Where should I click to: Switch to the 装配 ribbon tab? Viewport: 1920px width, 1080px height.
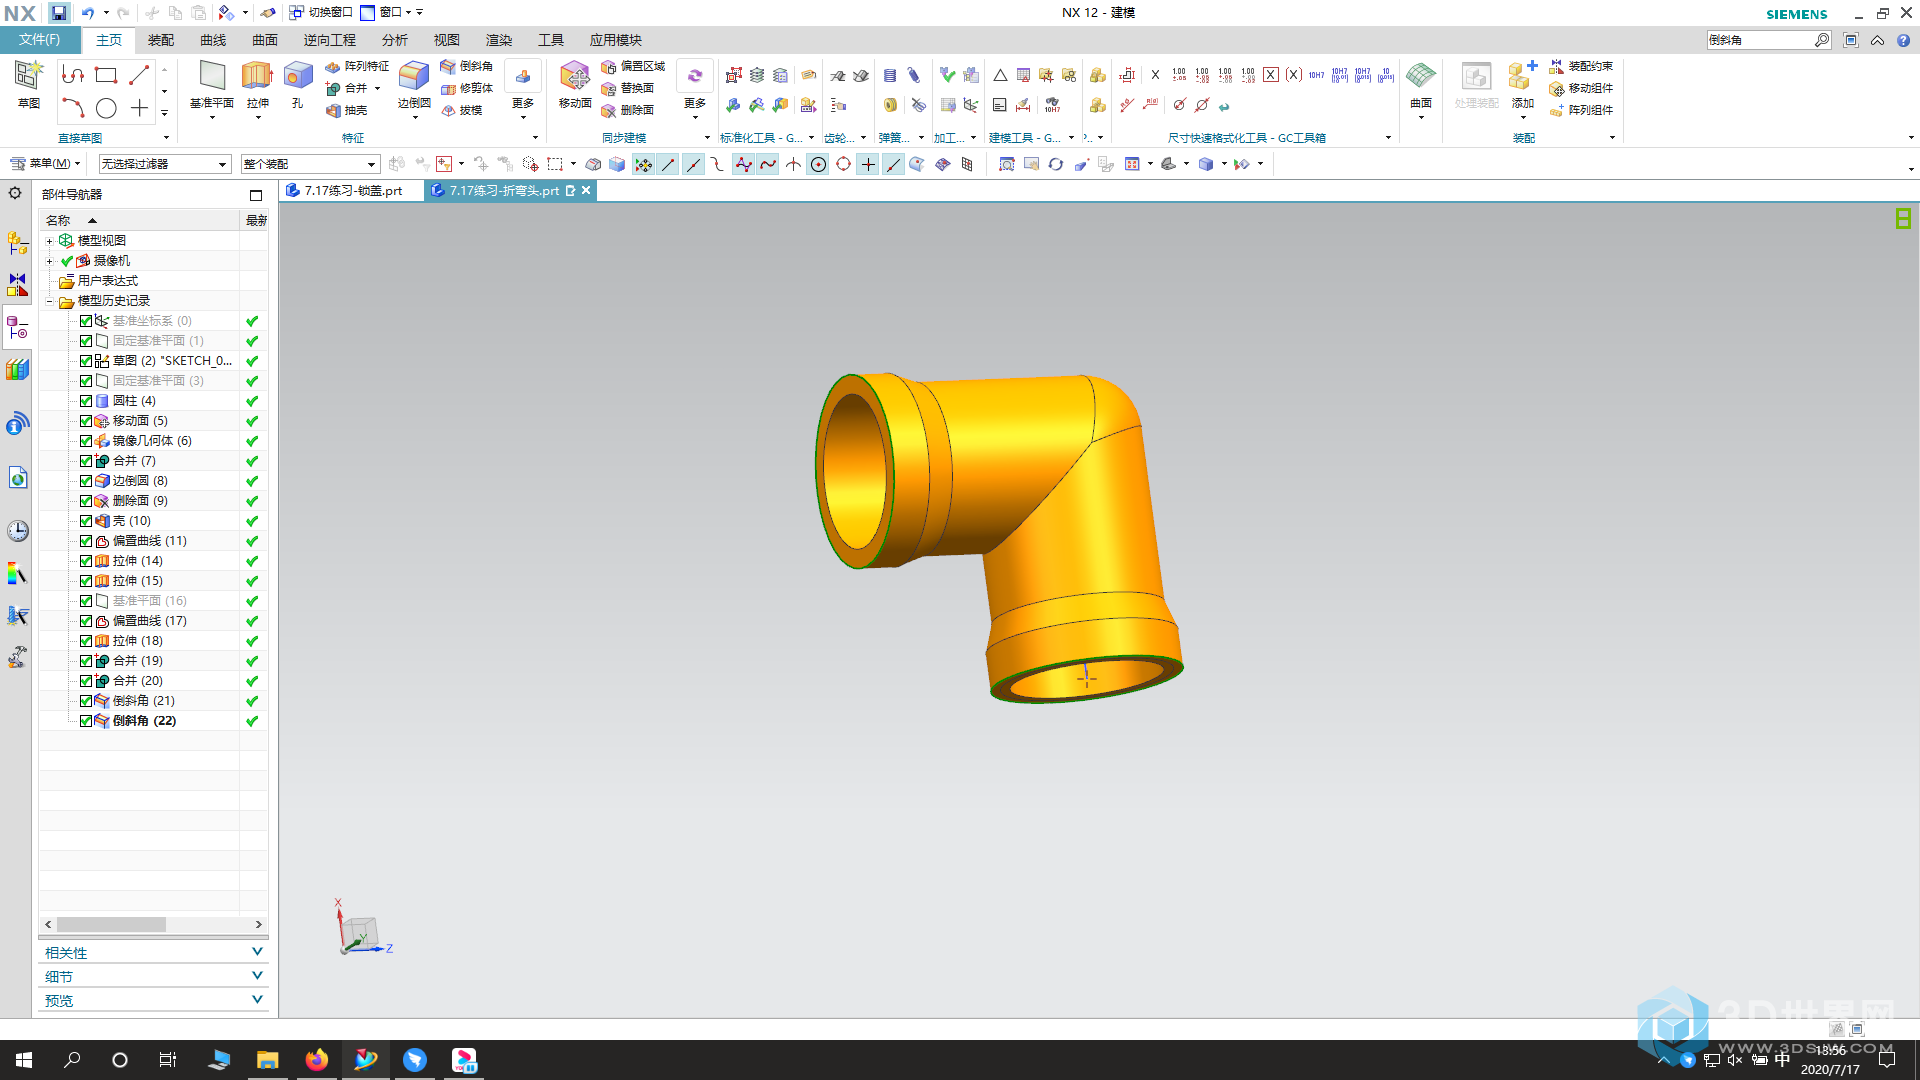coord(161,40)
